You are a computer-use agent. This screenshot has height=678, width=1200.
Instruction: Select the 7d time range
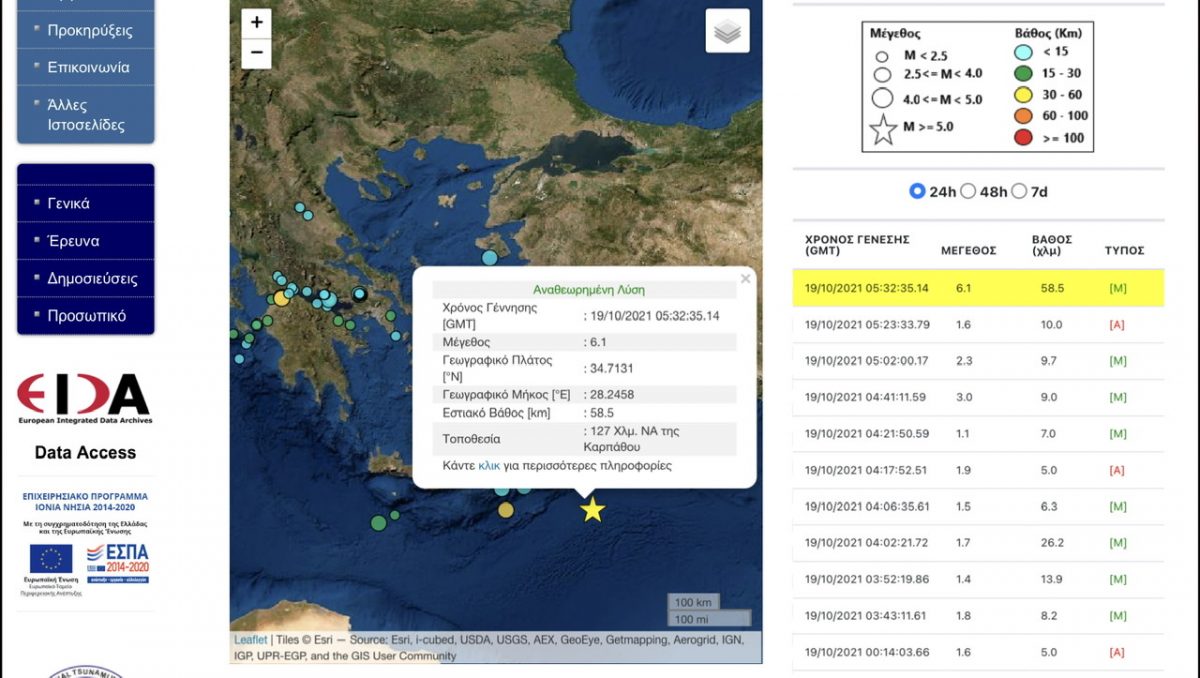(1019, 191)
